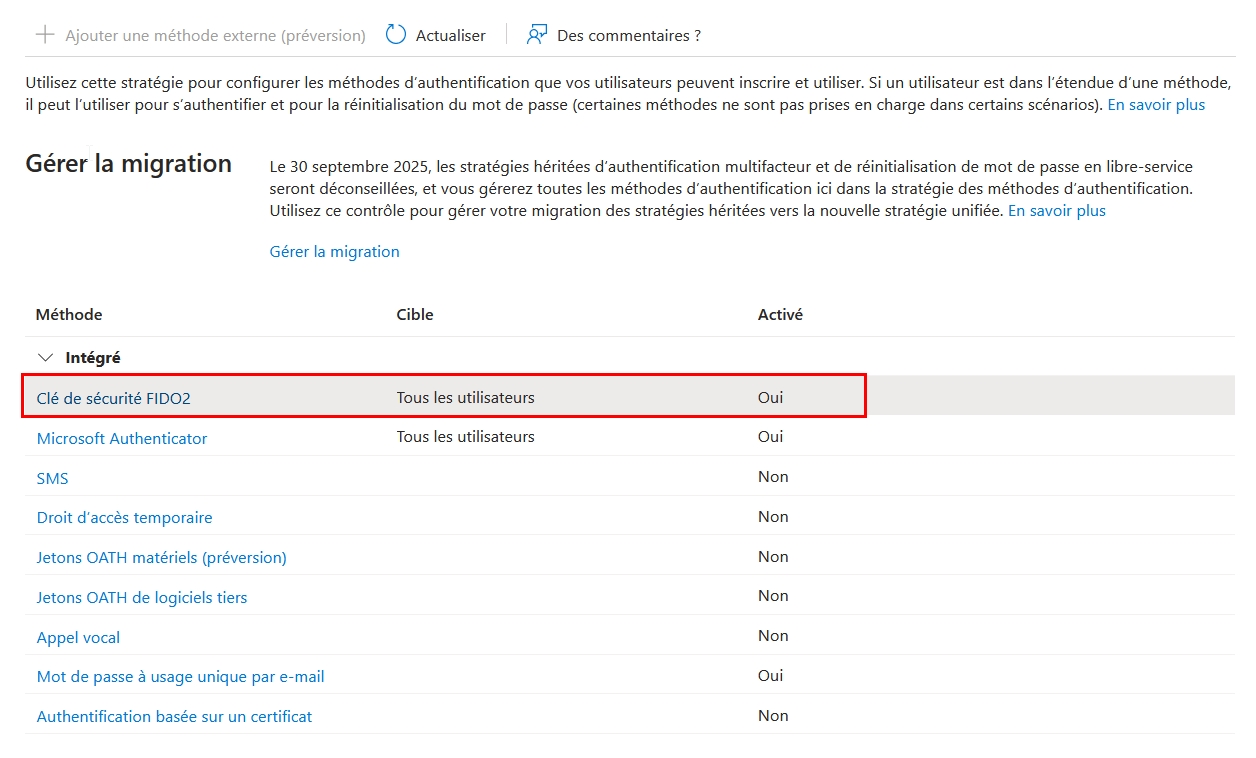Open Microsoft Authenticator method settings
Screen dimensions: 1256x758
pyautogui.click(x=122, y=438)
